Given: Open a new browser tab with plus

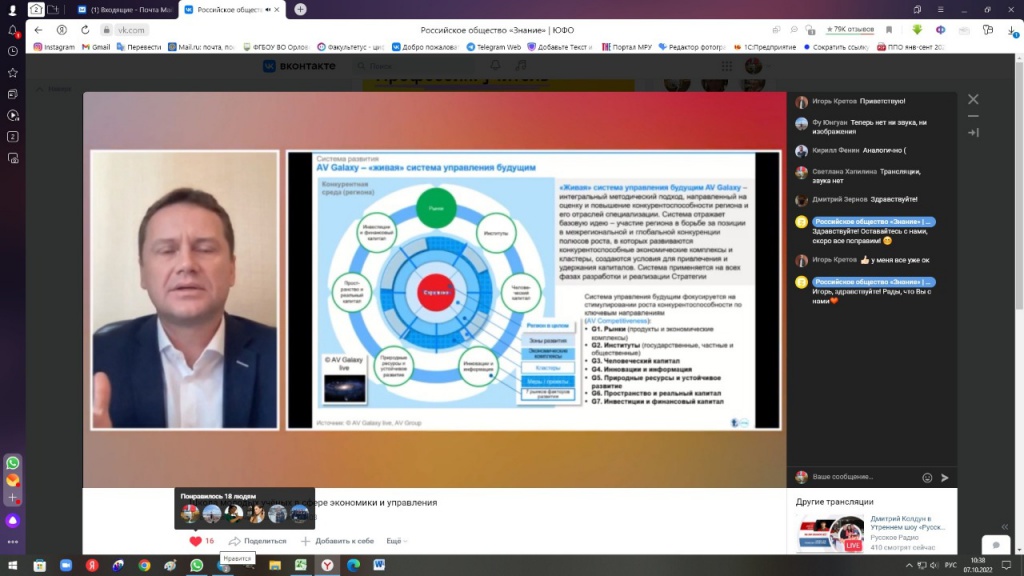Looking at the screenshot, I should [300, 9].
